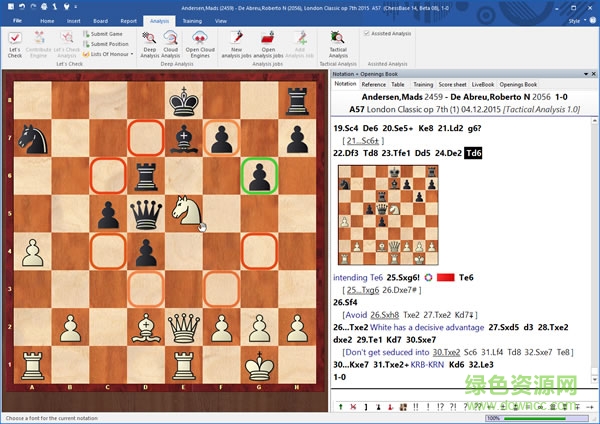The image size is (600, 424).
Task: Switch to the Home ribbon tab
Action: (x=47, y=21)
